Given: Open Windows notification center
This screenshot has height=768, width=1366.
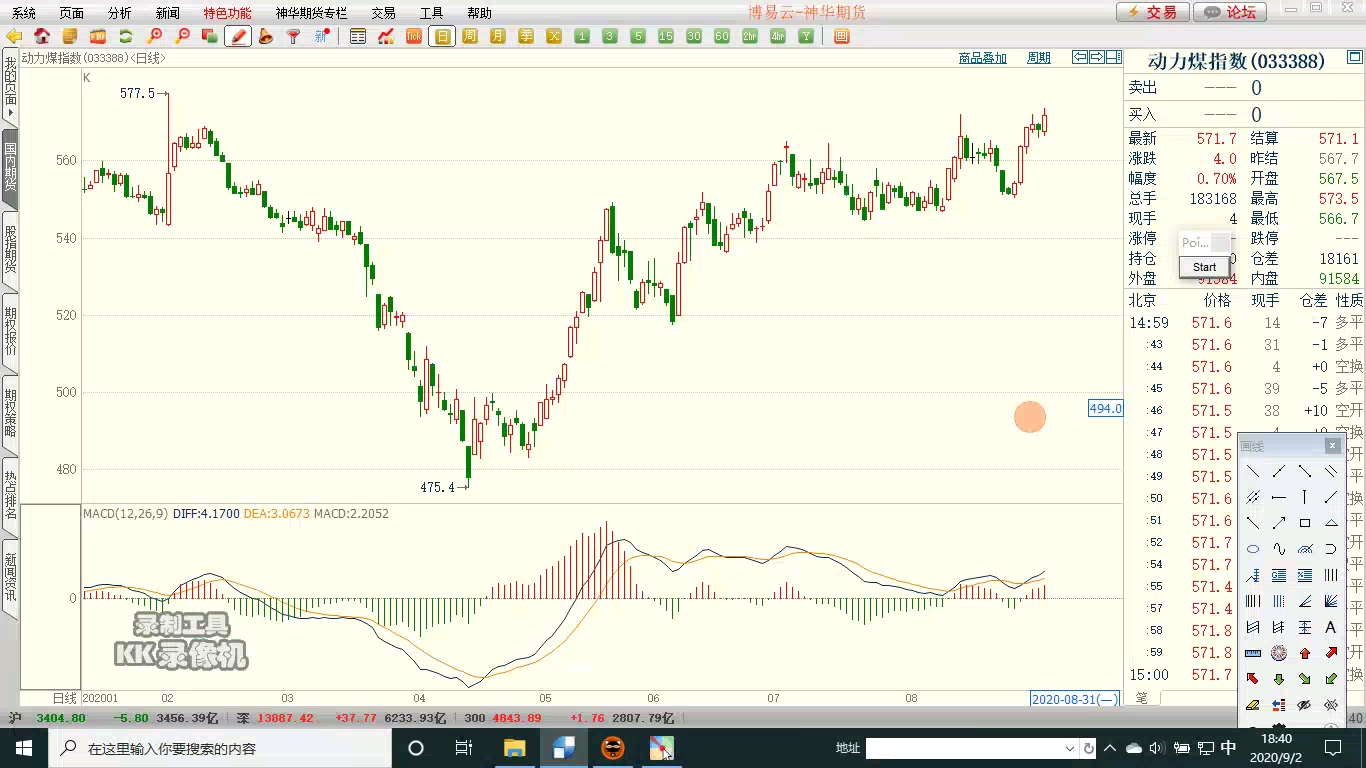Looking at the screenshot, I should click(1333, 748).
